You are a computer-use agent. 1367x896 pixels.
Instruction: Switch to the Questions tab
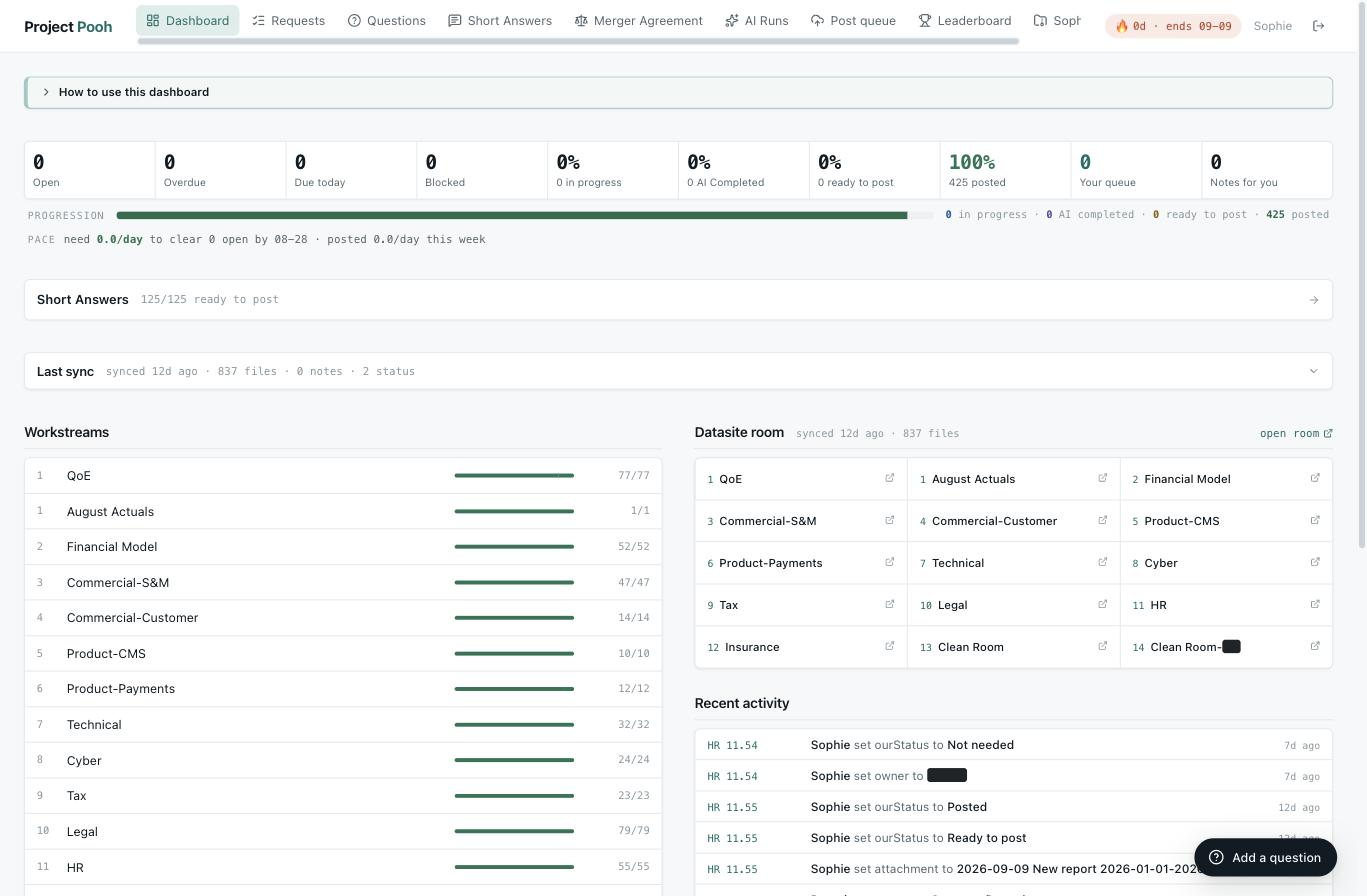386,20
